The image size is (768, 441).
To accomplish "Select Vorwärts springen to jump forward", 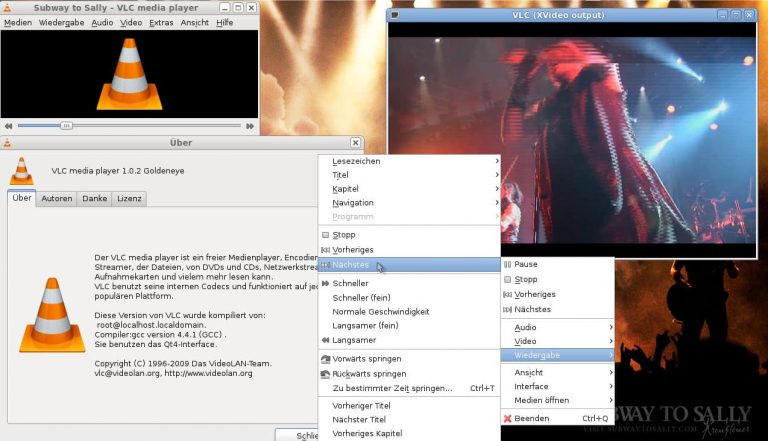I will (366, 359).
